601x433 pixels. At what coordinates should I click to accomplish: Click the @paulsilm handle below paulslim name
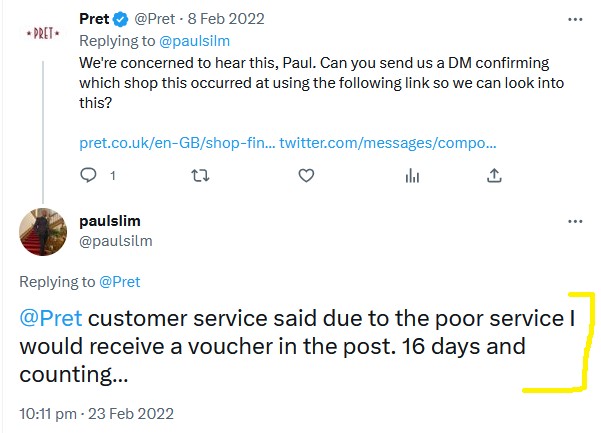pos(115,241)
